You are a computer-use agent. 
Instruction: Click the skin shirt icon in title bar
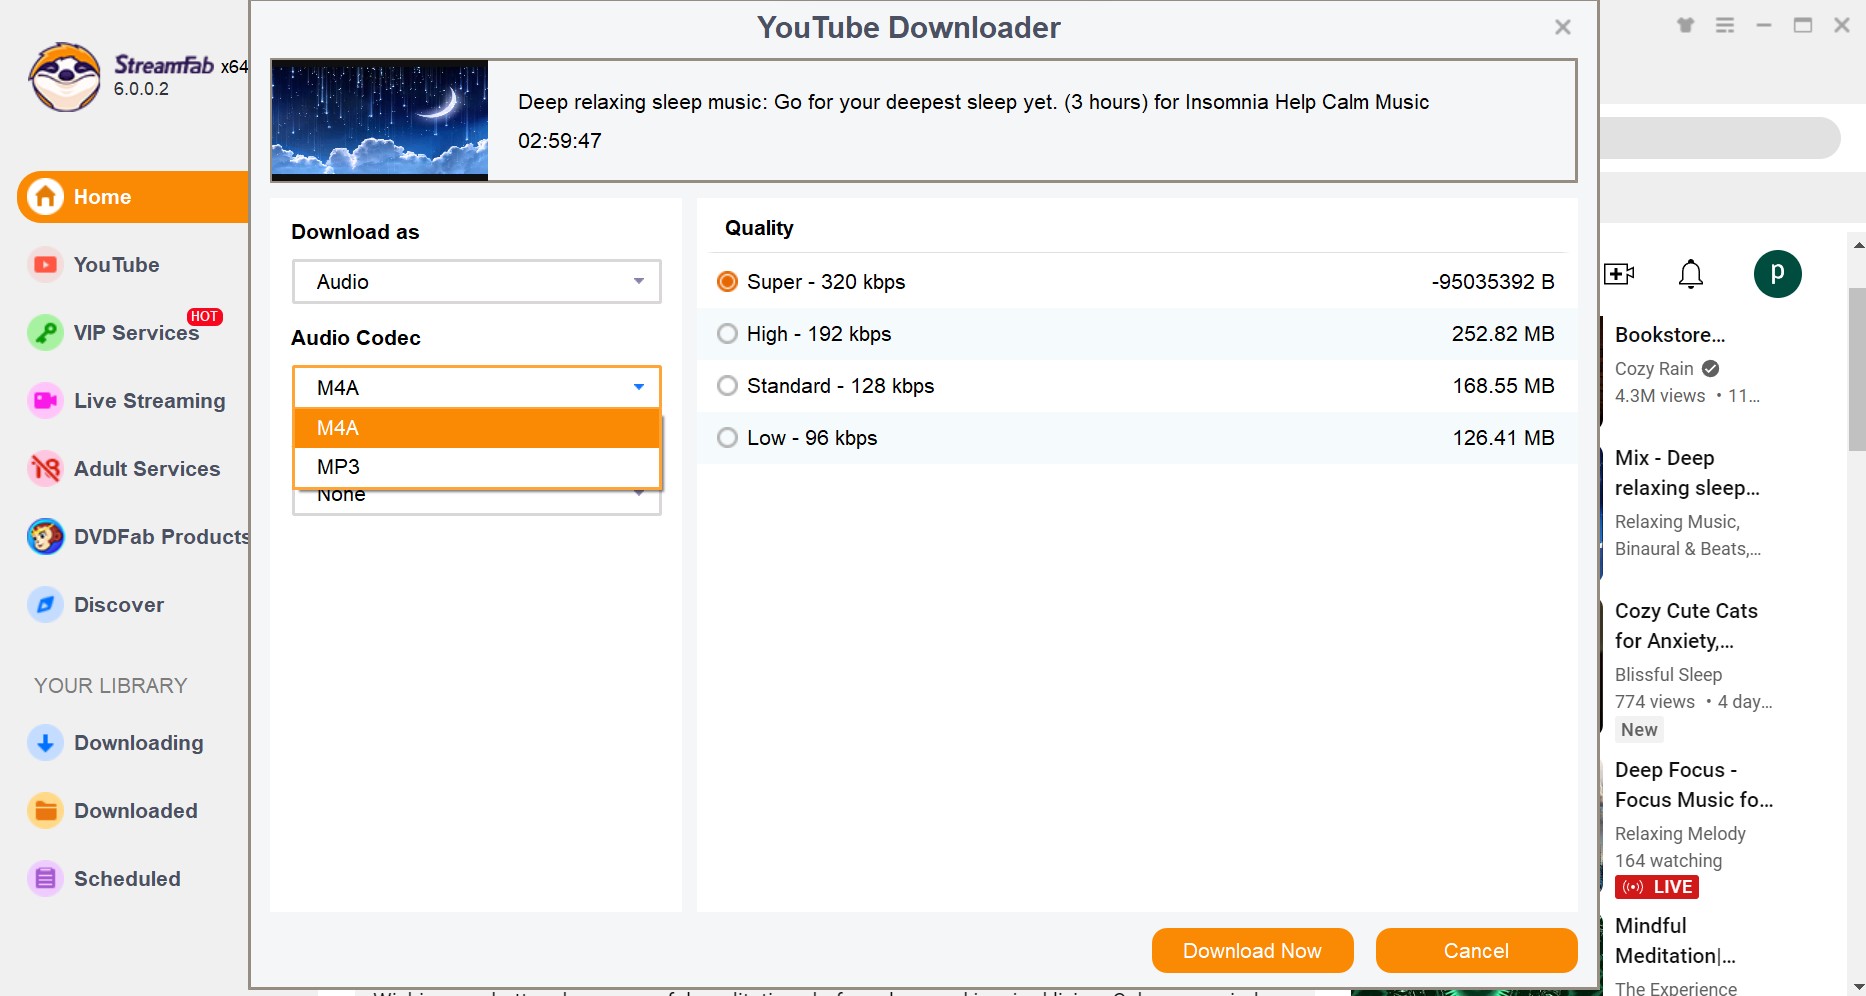pyautogui.click(x=1686, y=26)
